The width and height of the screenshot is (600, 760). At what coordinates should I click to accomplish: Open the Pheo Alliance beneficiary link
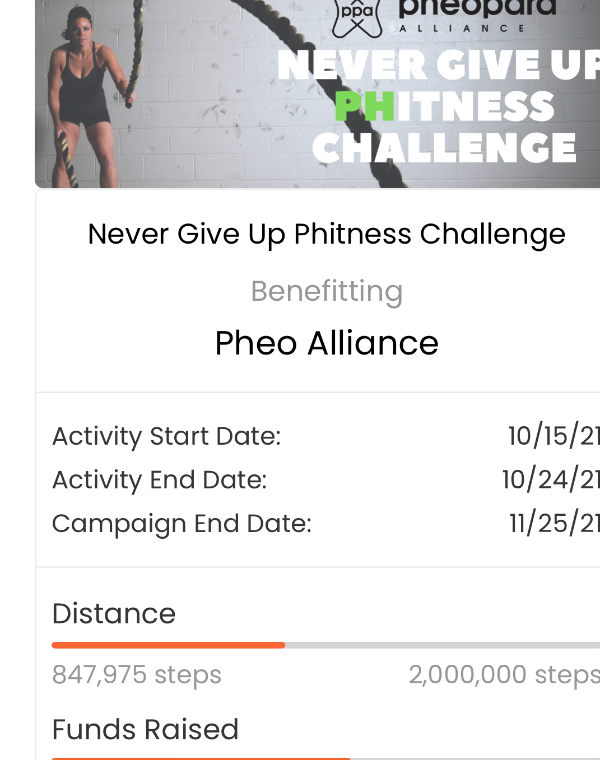327,343
